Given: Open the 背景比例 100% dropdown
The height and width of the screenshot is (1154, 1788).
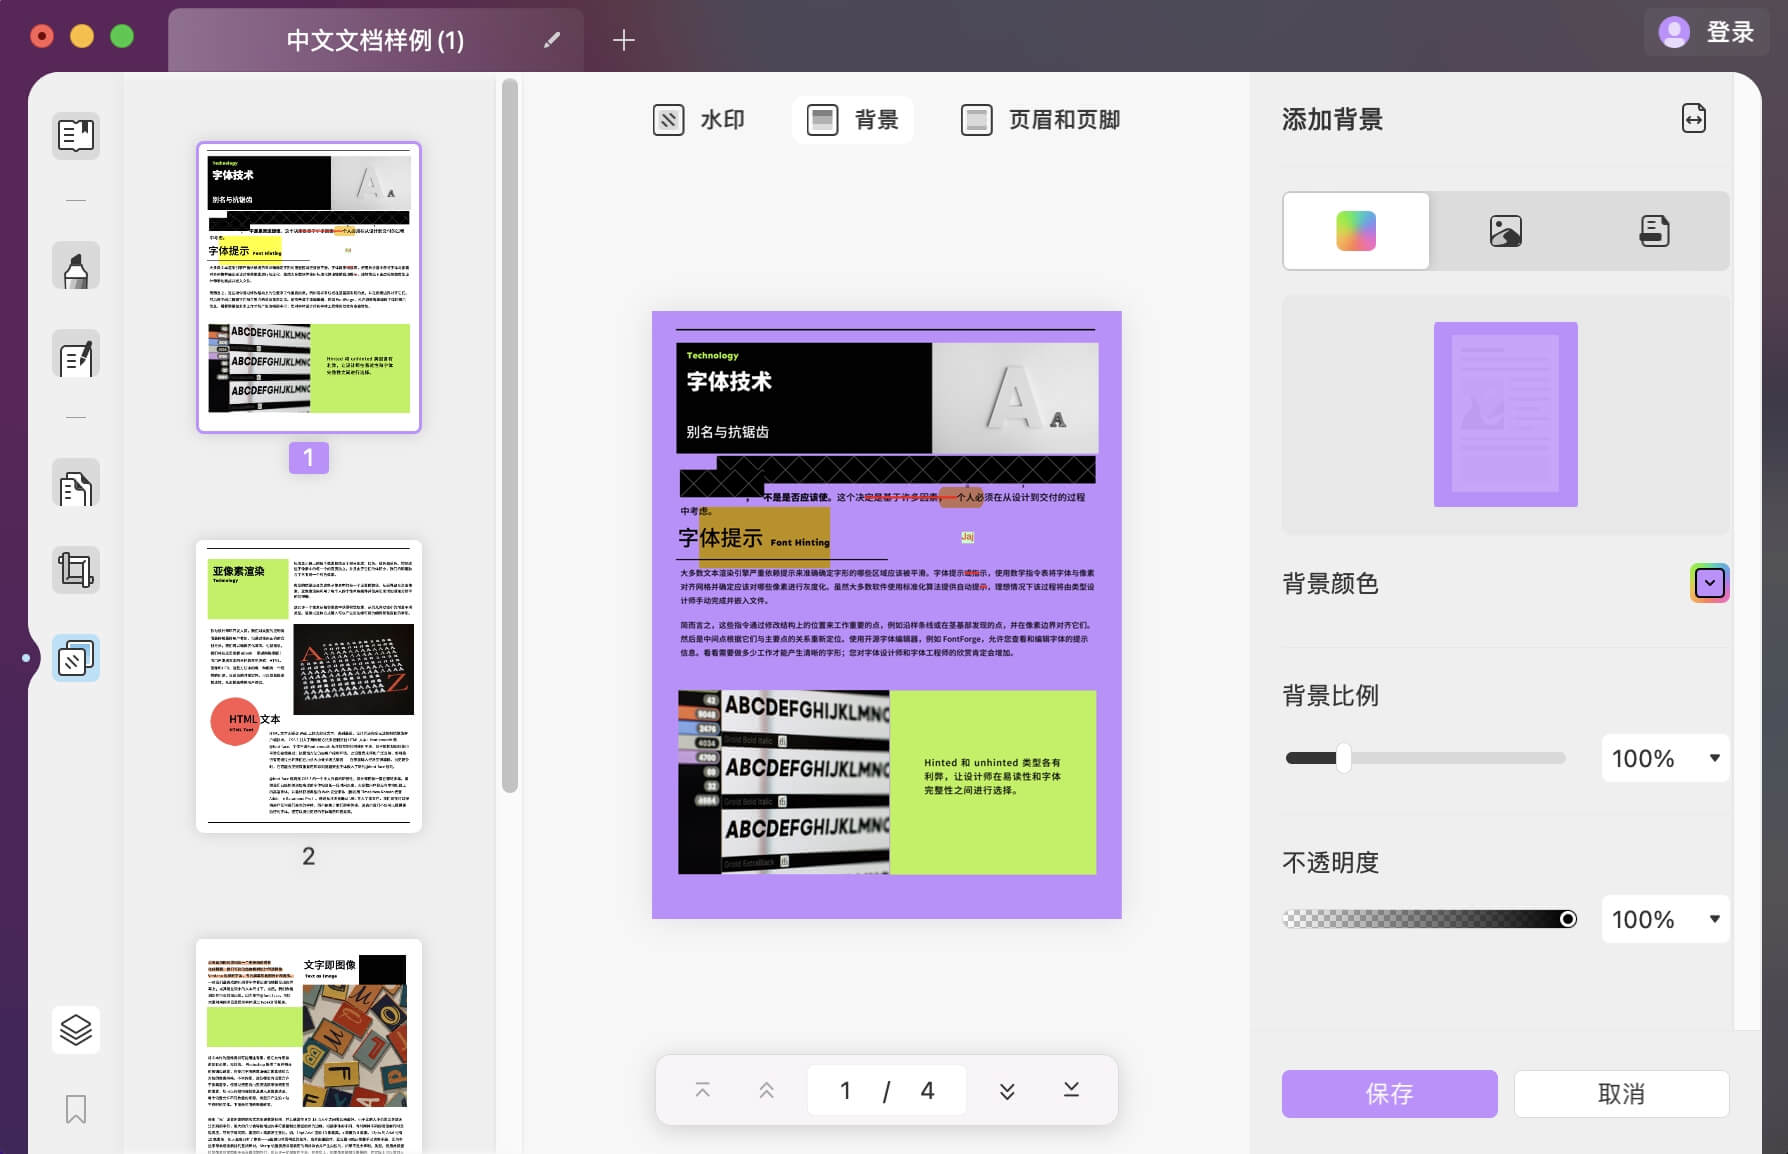Looking at the screenshot, I should click(x=1665, y=758).
